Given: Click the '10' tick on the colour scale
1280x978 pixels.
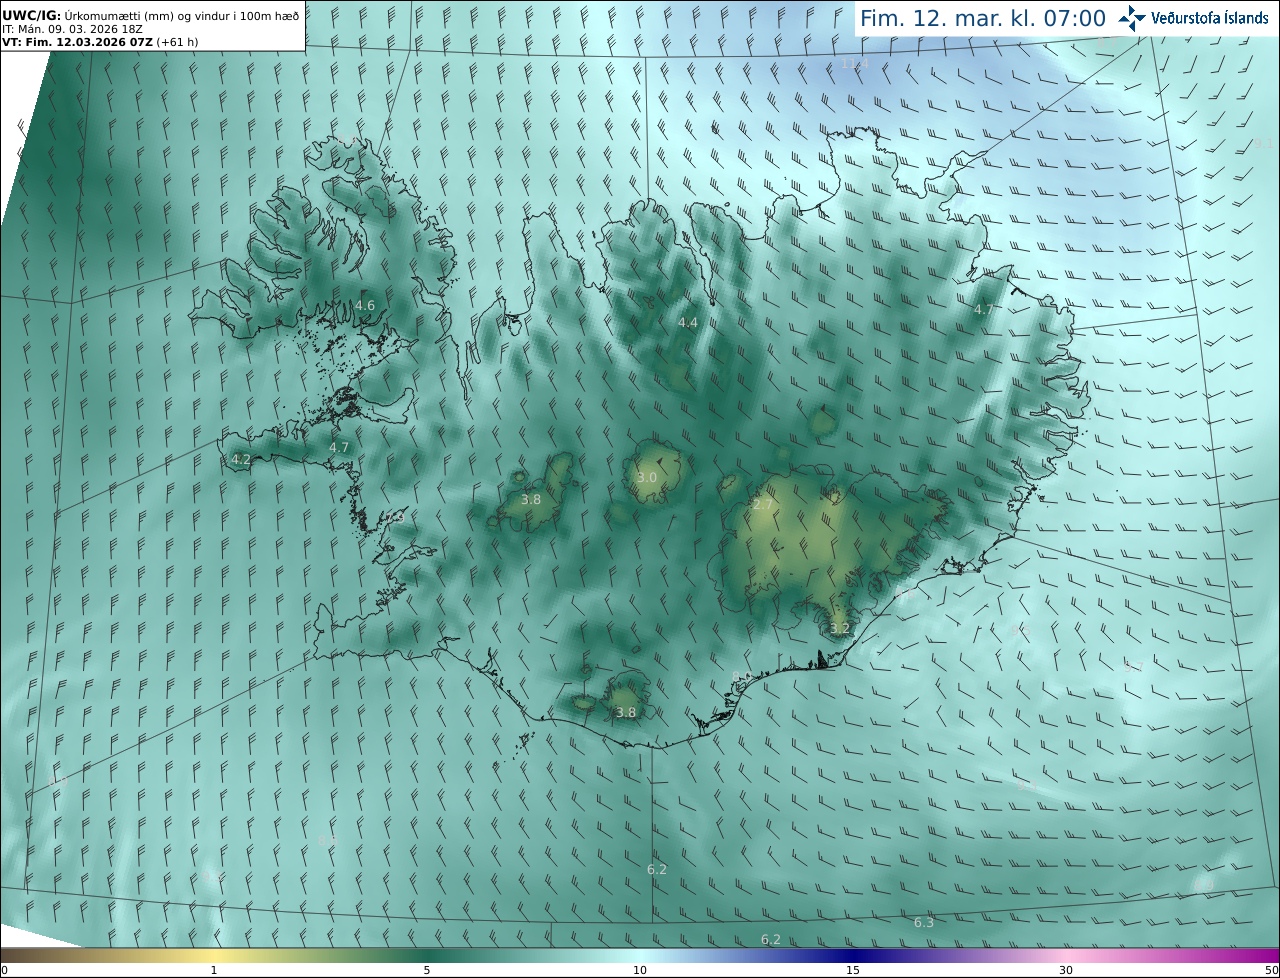Looking at the screenshot, I should point(640,970).
